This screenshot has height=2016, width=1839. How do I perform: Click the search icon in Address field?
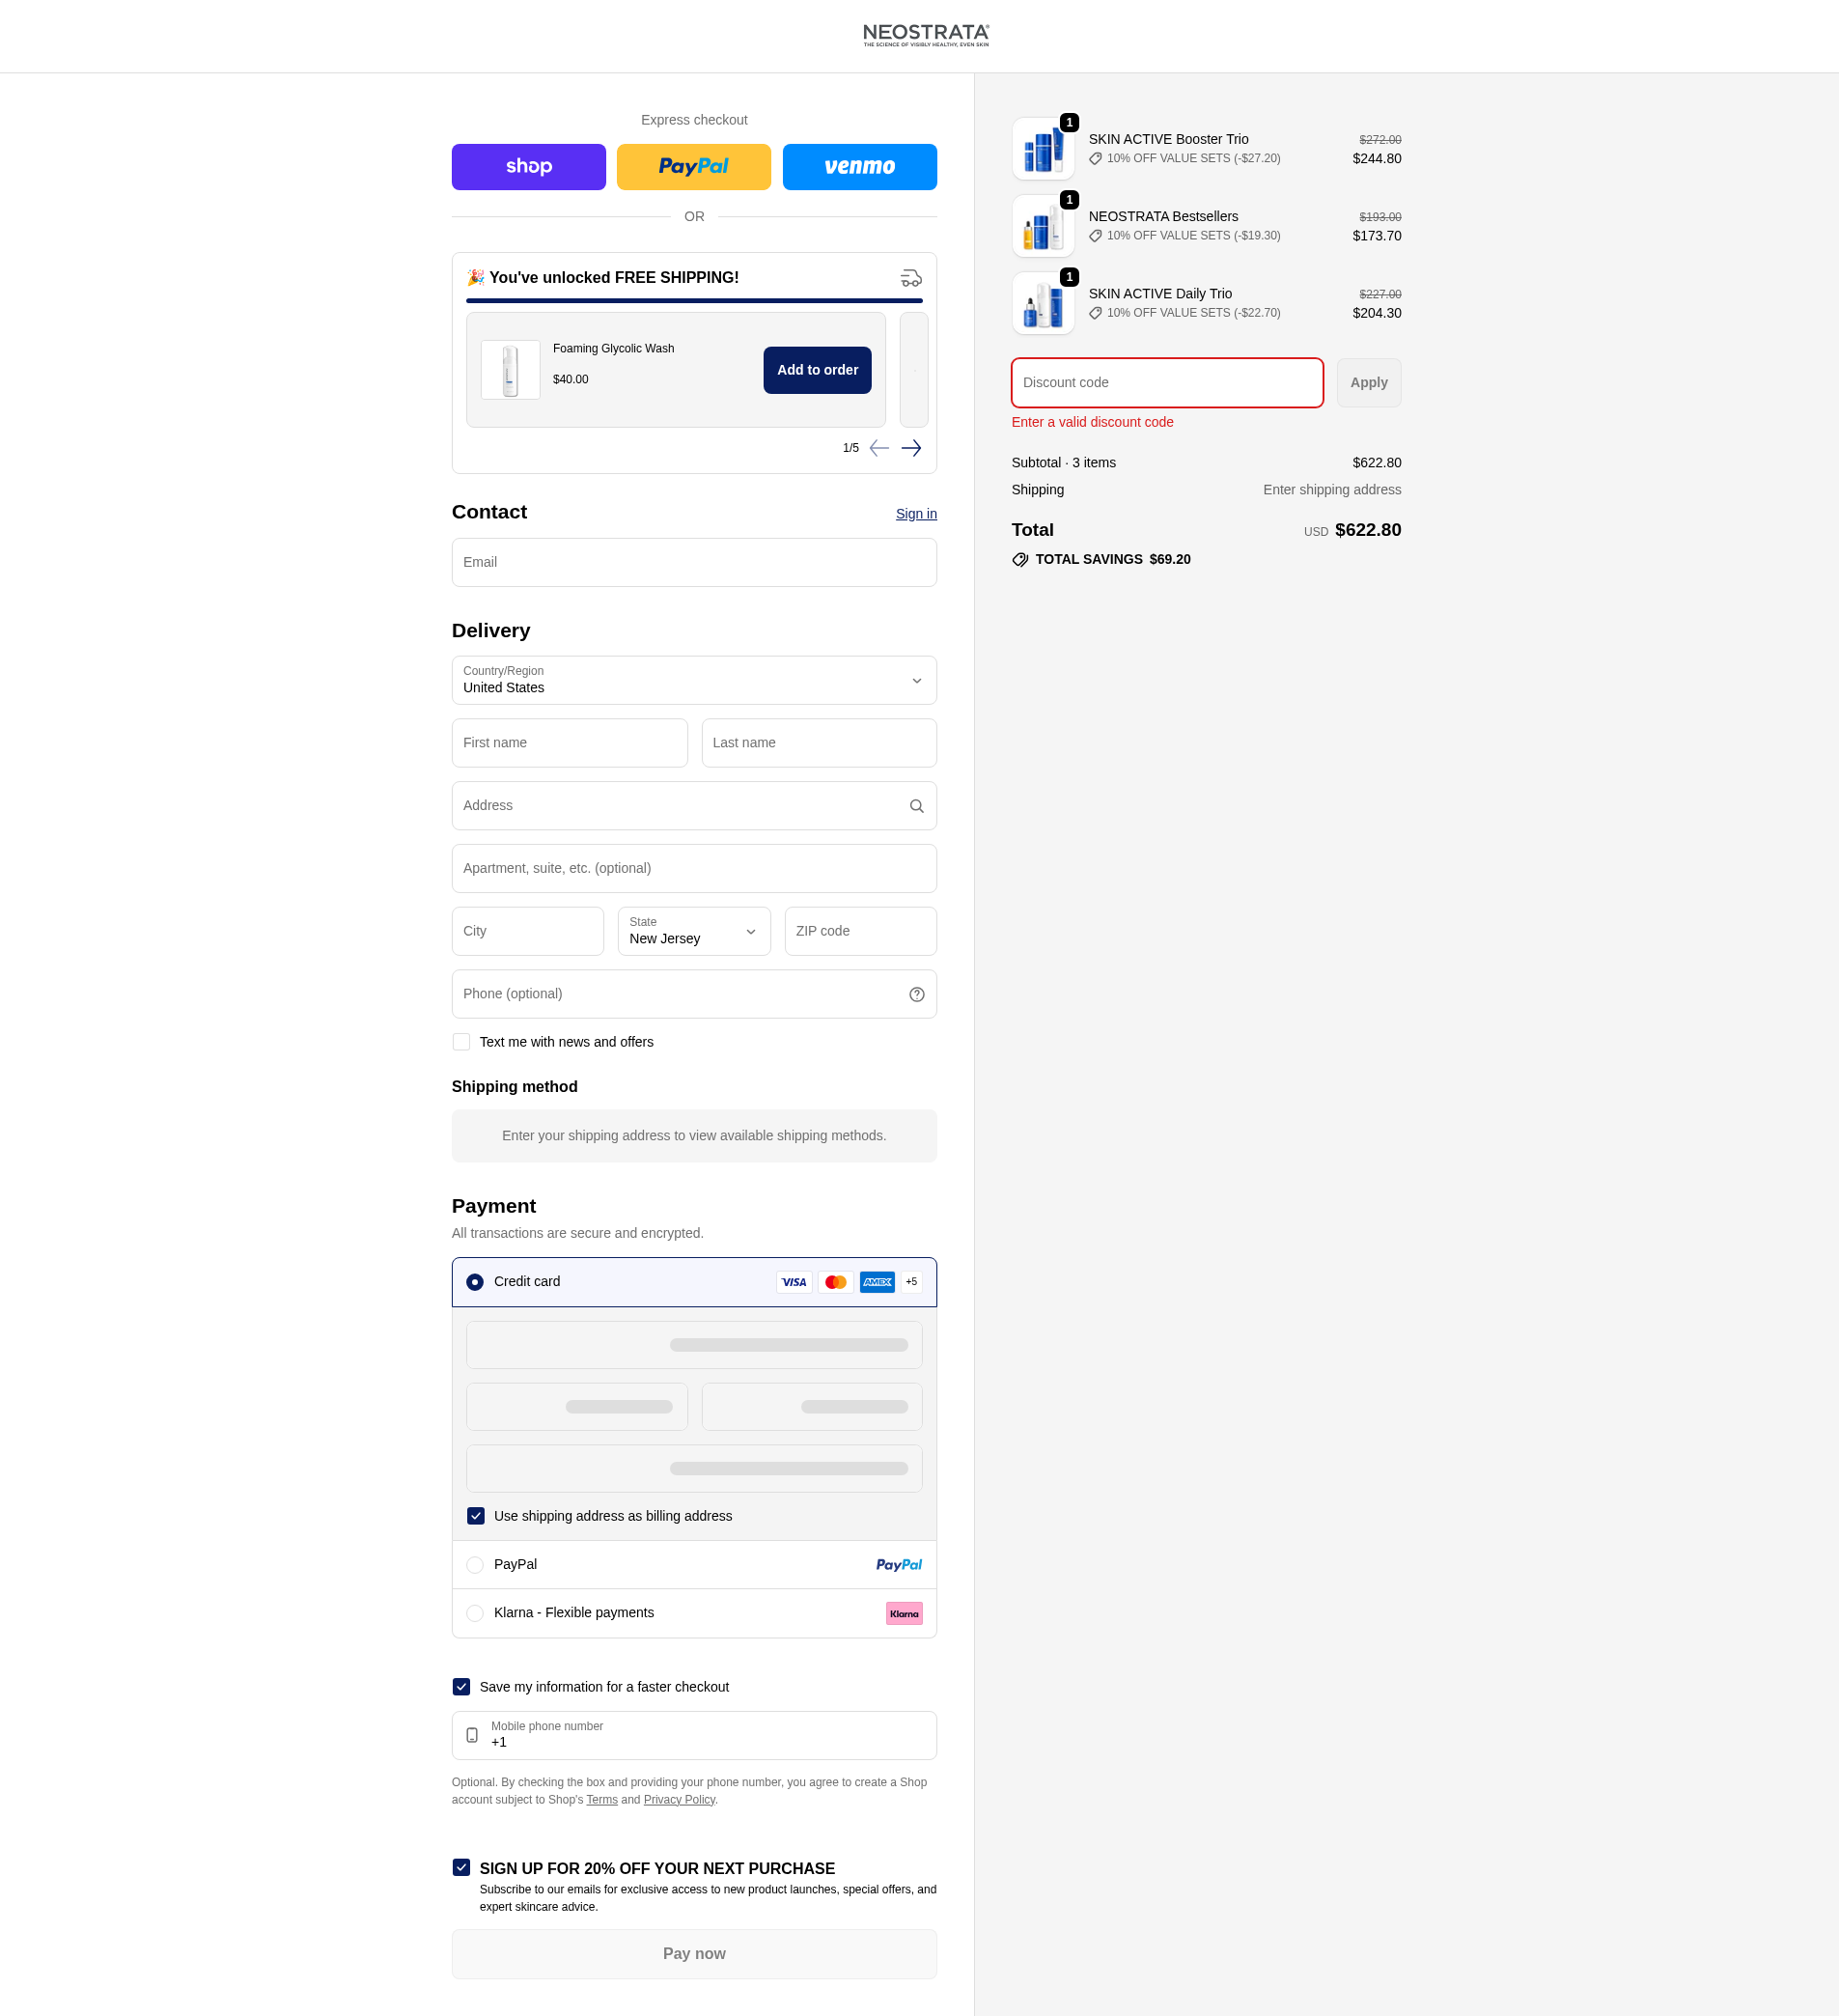(916, 806)
